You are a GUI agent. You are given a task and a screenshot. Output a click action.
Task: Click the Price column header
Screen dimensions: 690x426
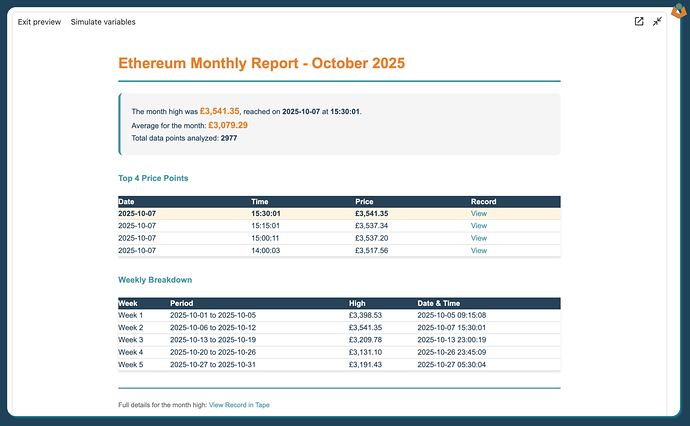pyautogui.click(x=364, y=201)
